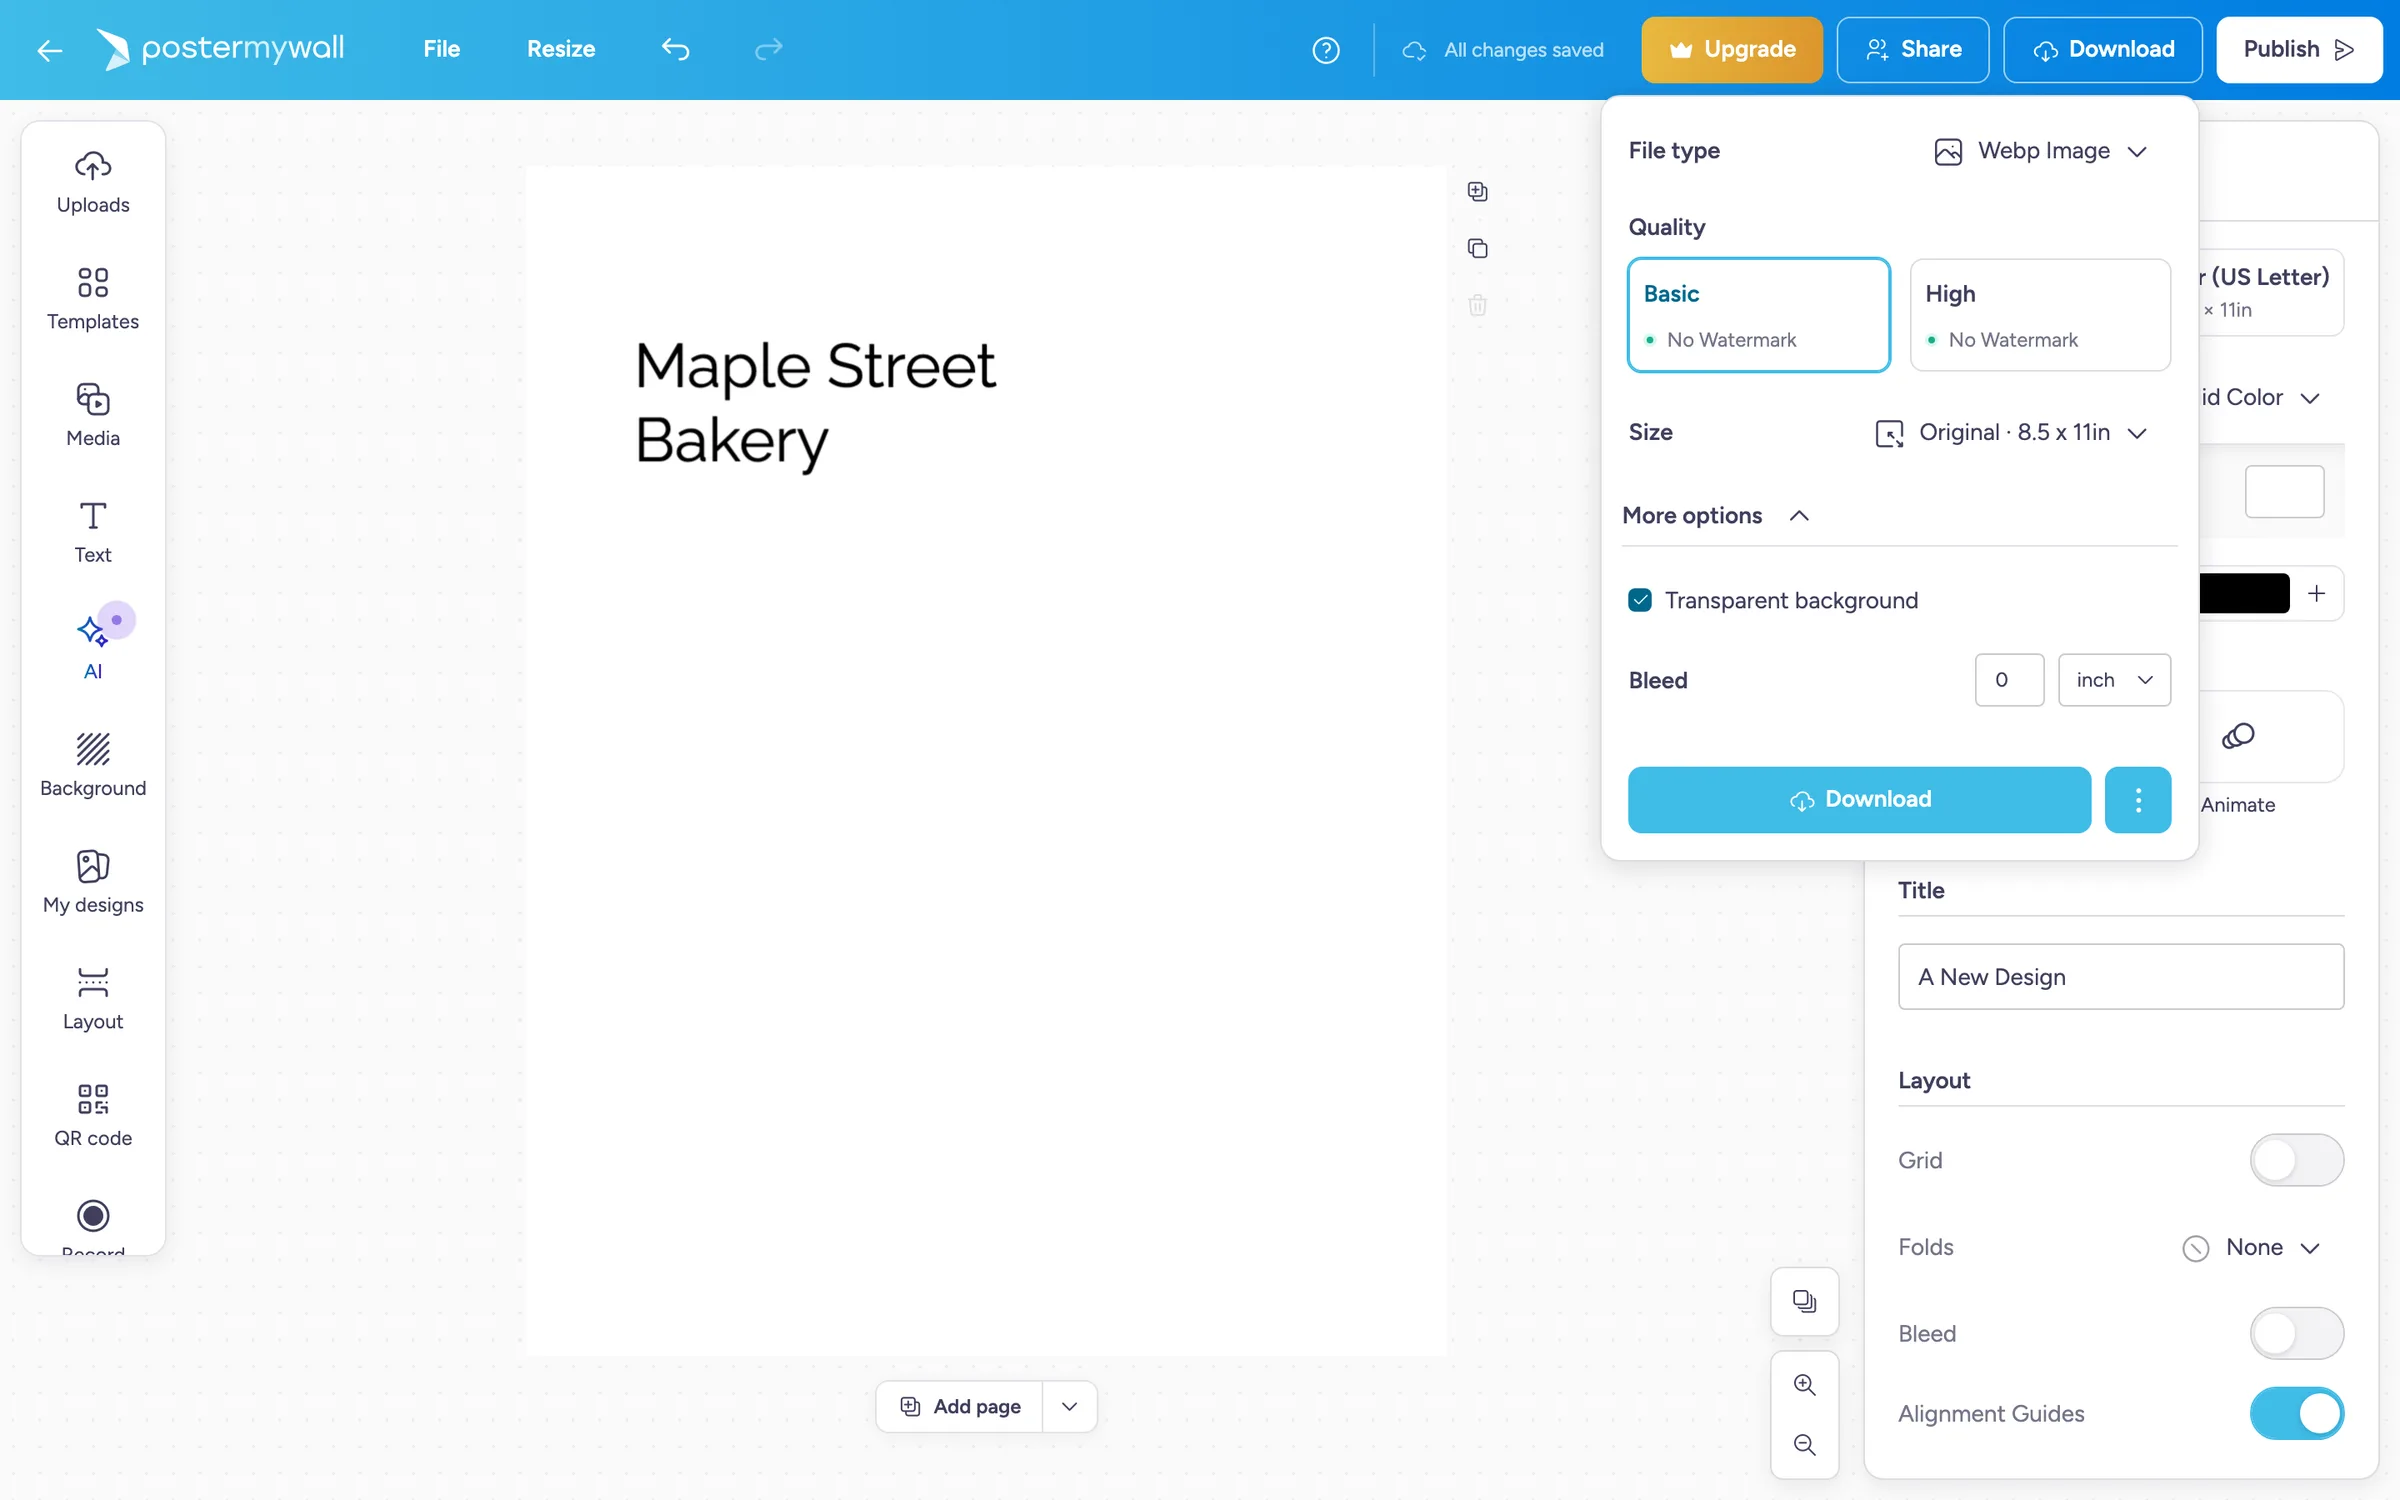
Task: Open the Add page dropdown arrow
Action: tap(1069, 1407)
